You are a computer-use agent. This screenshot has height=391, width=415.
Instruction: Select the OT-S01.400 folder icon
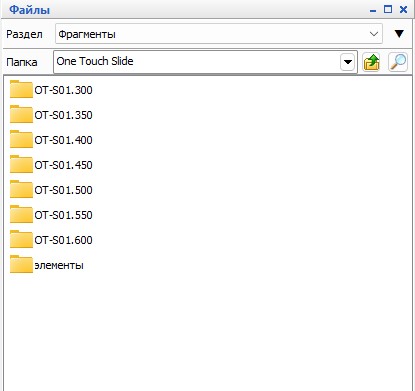pos(21,139)
